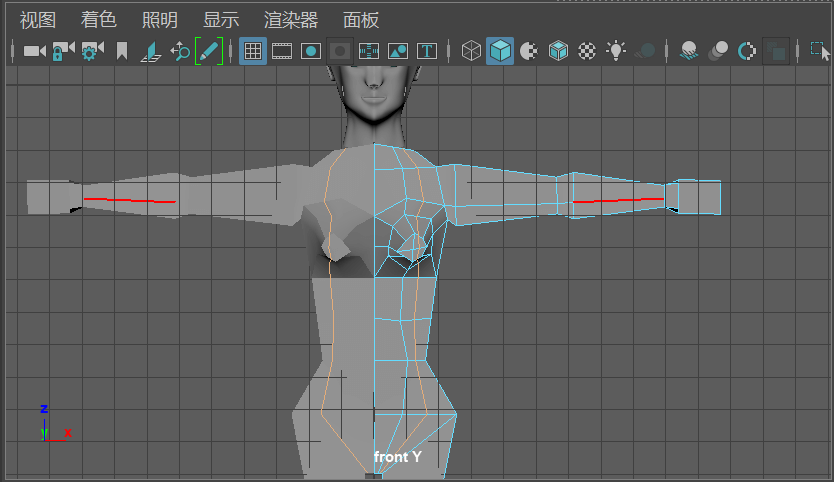This screenshot has height=482, width=834.
Task: Toggle the Resolution Gate icon
Action: pyautogui.click(x=311, y=51)
